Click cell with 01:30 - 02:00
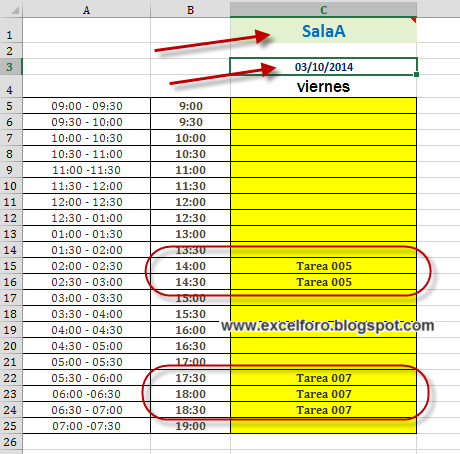 (87, 250)
